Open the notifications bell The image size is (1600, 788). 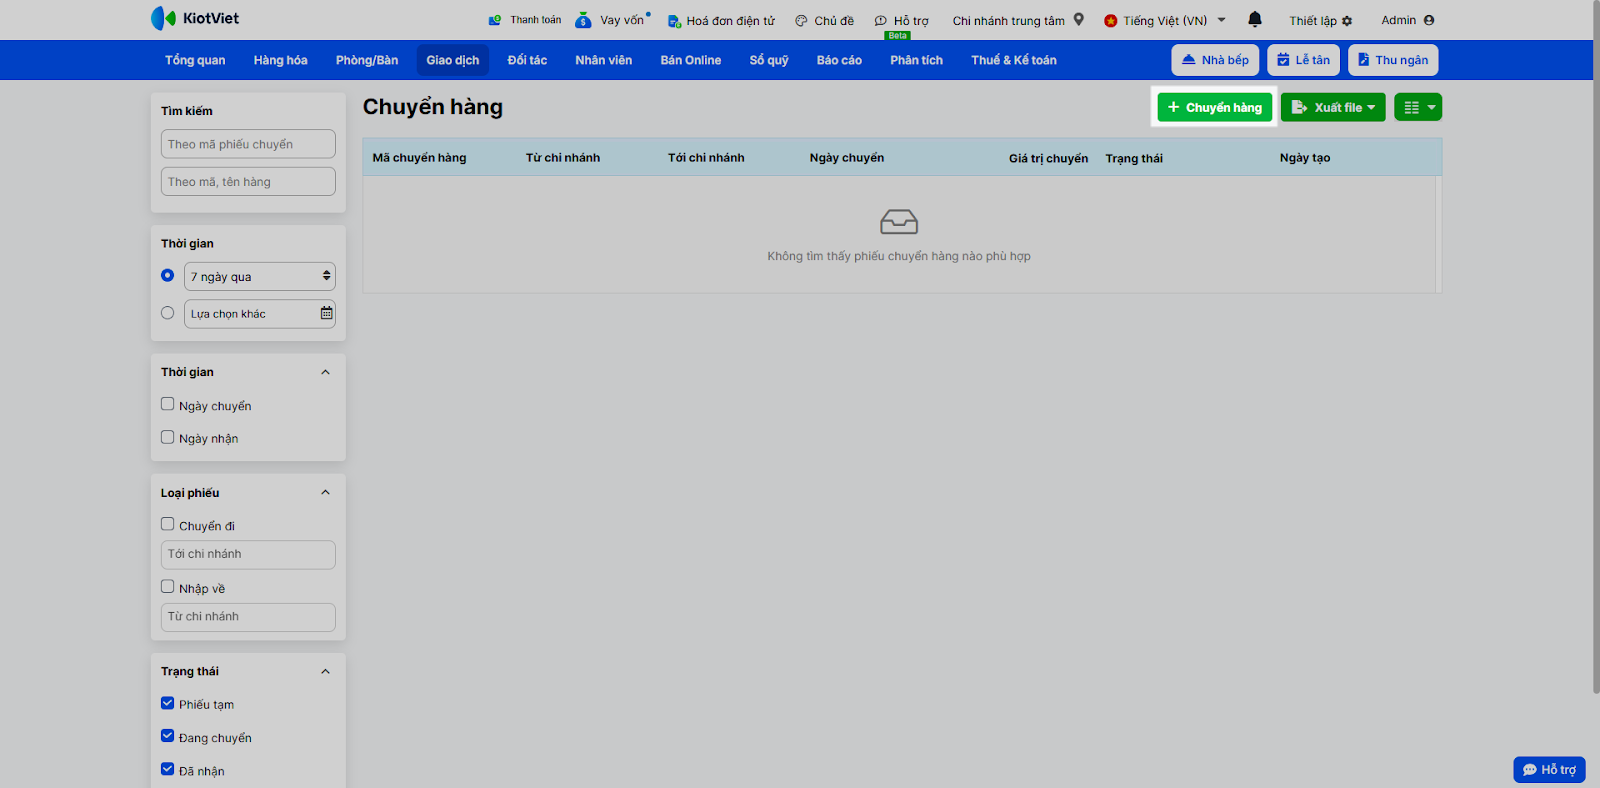(x=1255, y=19)
